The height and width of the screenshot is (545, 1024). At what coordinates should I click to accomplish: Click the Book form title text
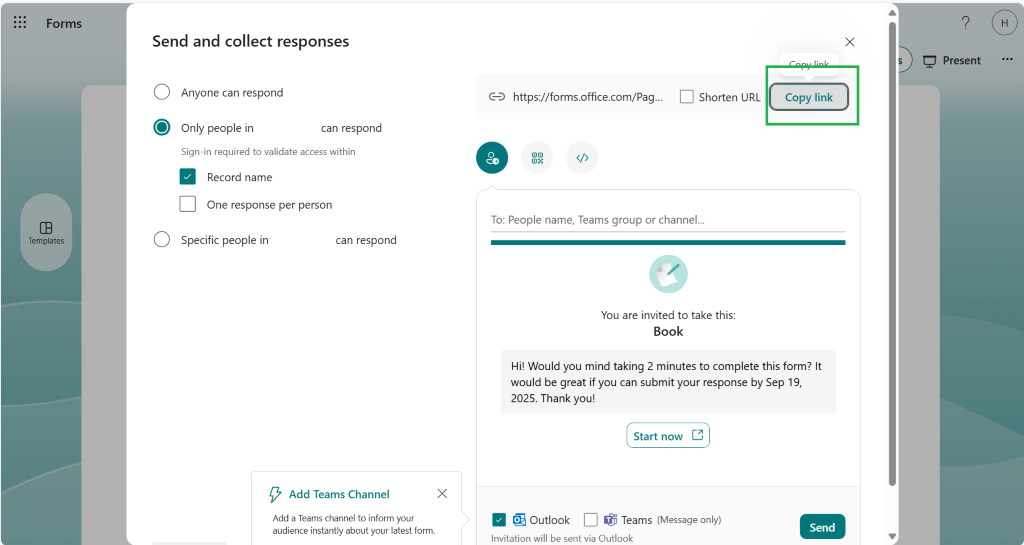click(x=668, y=332)
